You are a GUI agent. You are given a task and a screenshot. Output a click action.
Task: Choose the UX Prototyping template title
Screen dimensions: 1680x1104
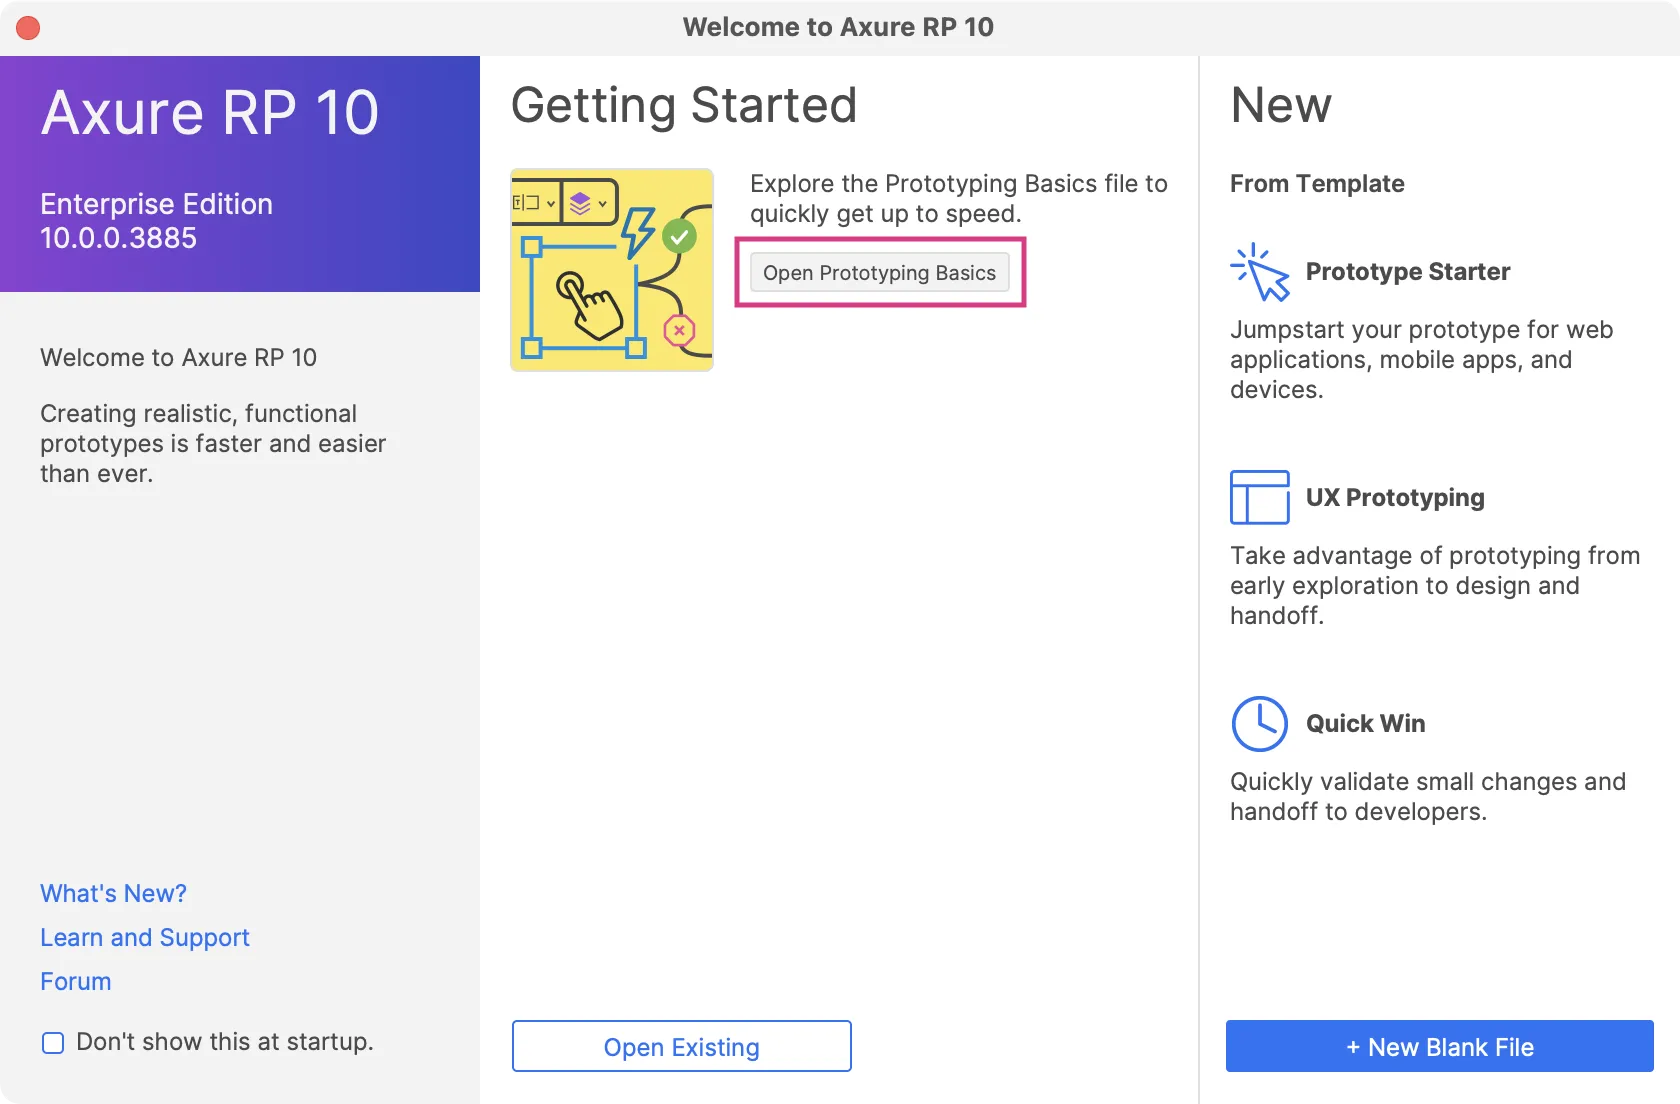point(1395,497)
